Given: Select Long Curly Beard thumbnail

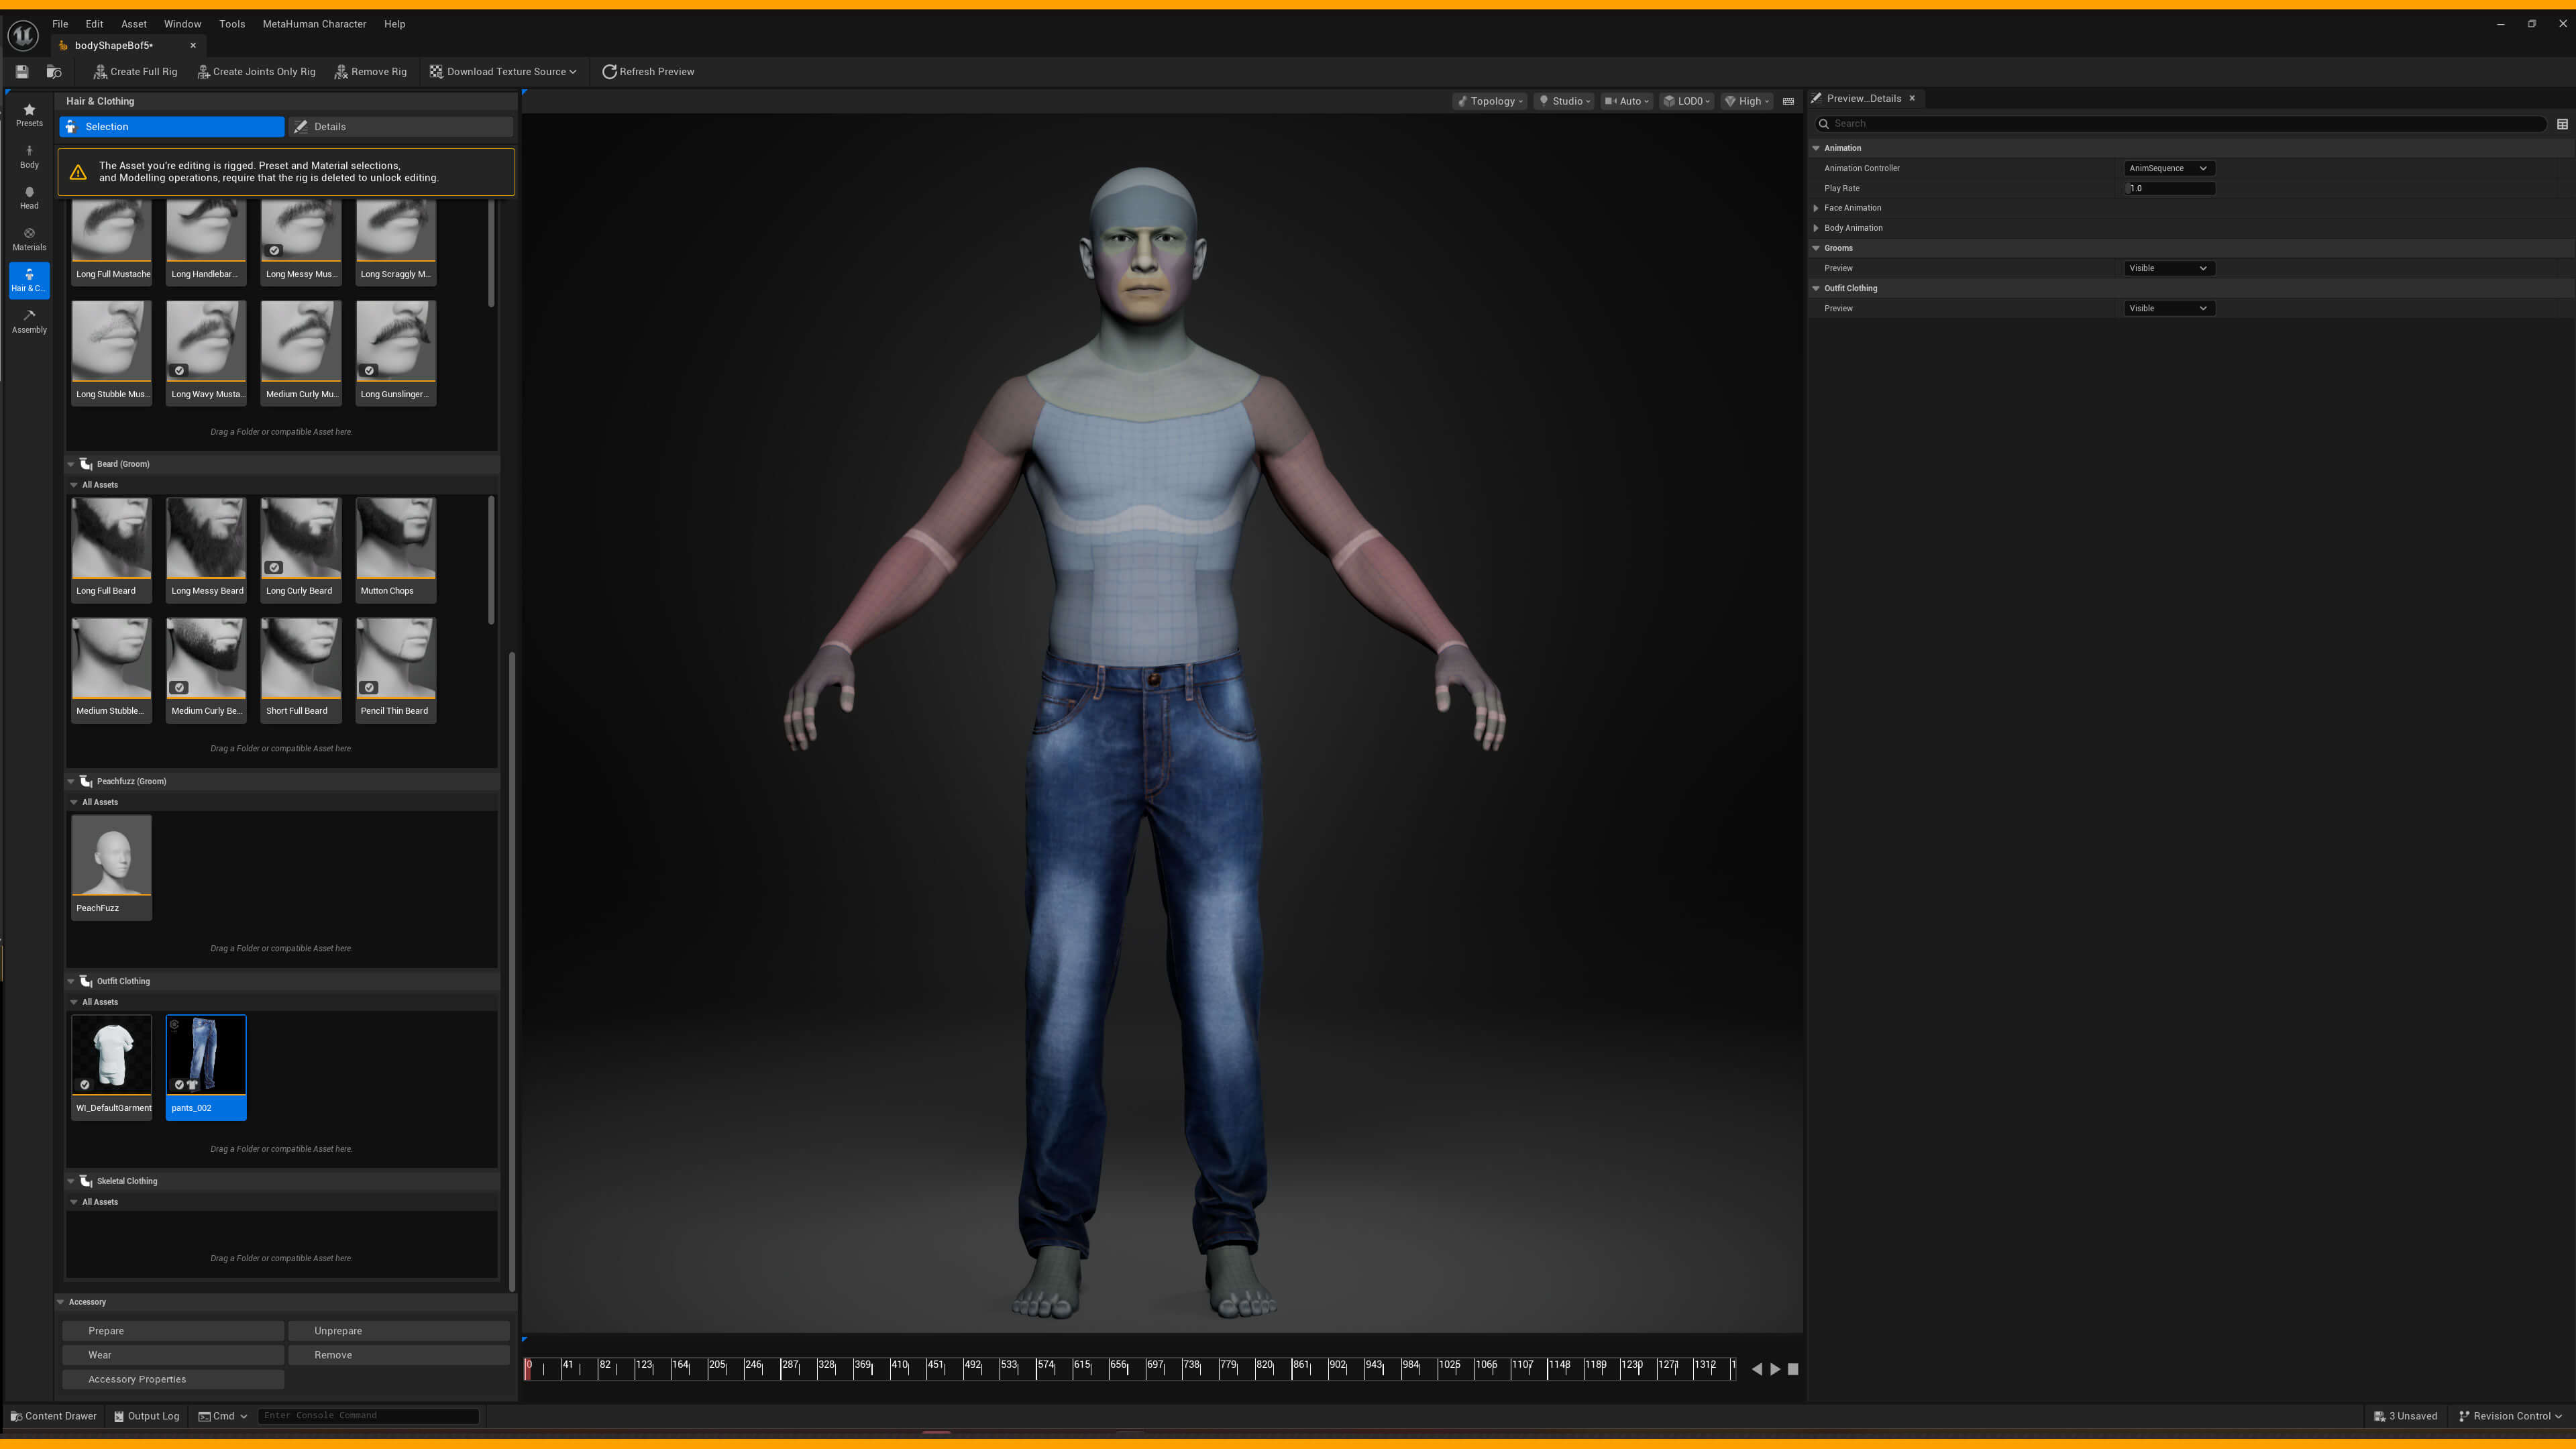Looking at the screenshot, I should pyautogui.click(x=301, y=549).
